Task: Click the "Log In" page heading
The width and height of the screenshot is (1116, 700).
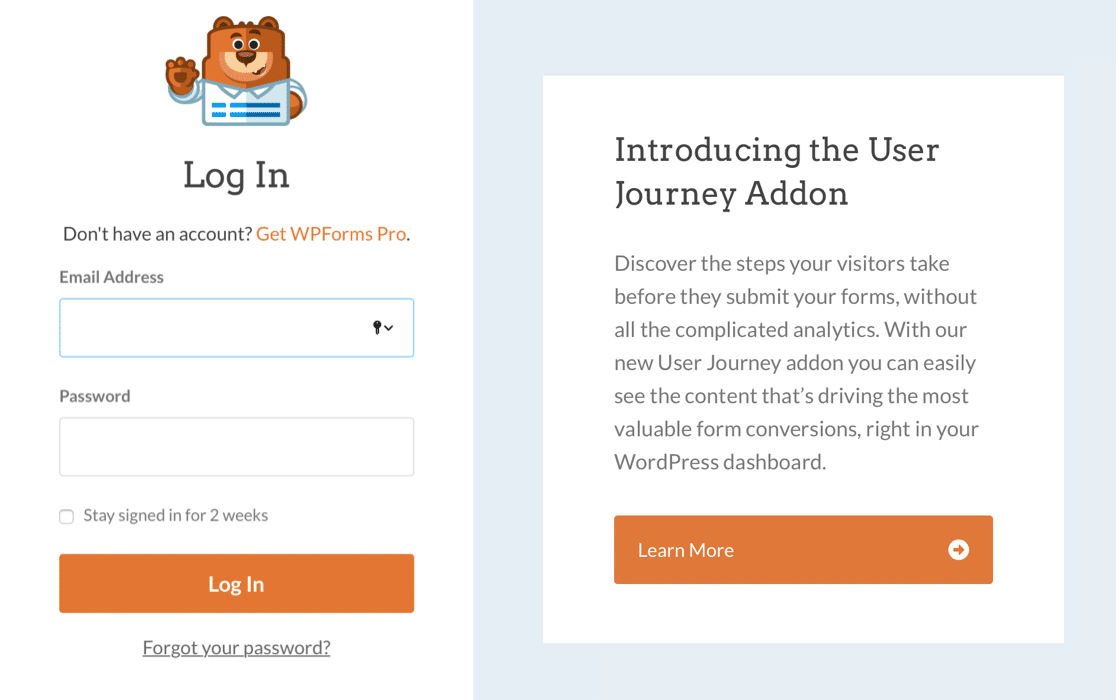Action: [x=236, y=175]
